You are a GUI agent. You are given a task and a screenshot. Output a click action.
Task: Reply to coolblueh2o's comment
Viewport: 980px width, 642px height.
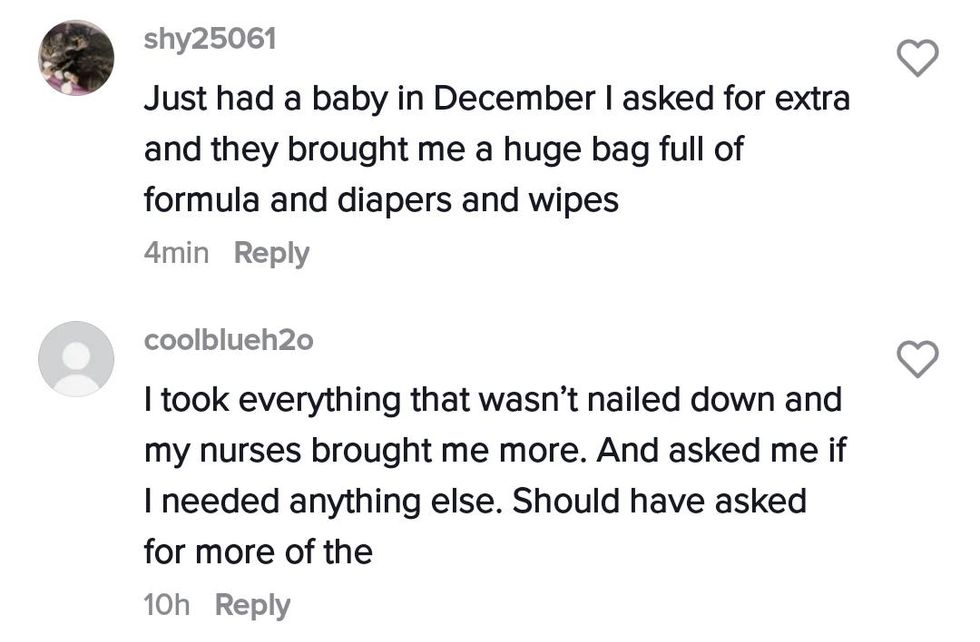point(252,605)
